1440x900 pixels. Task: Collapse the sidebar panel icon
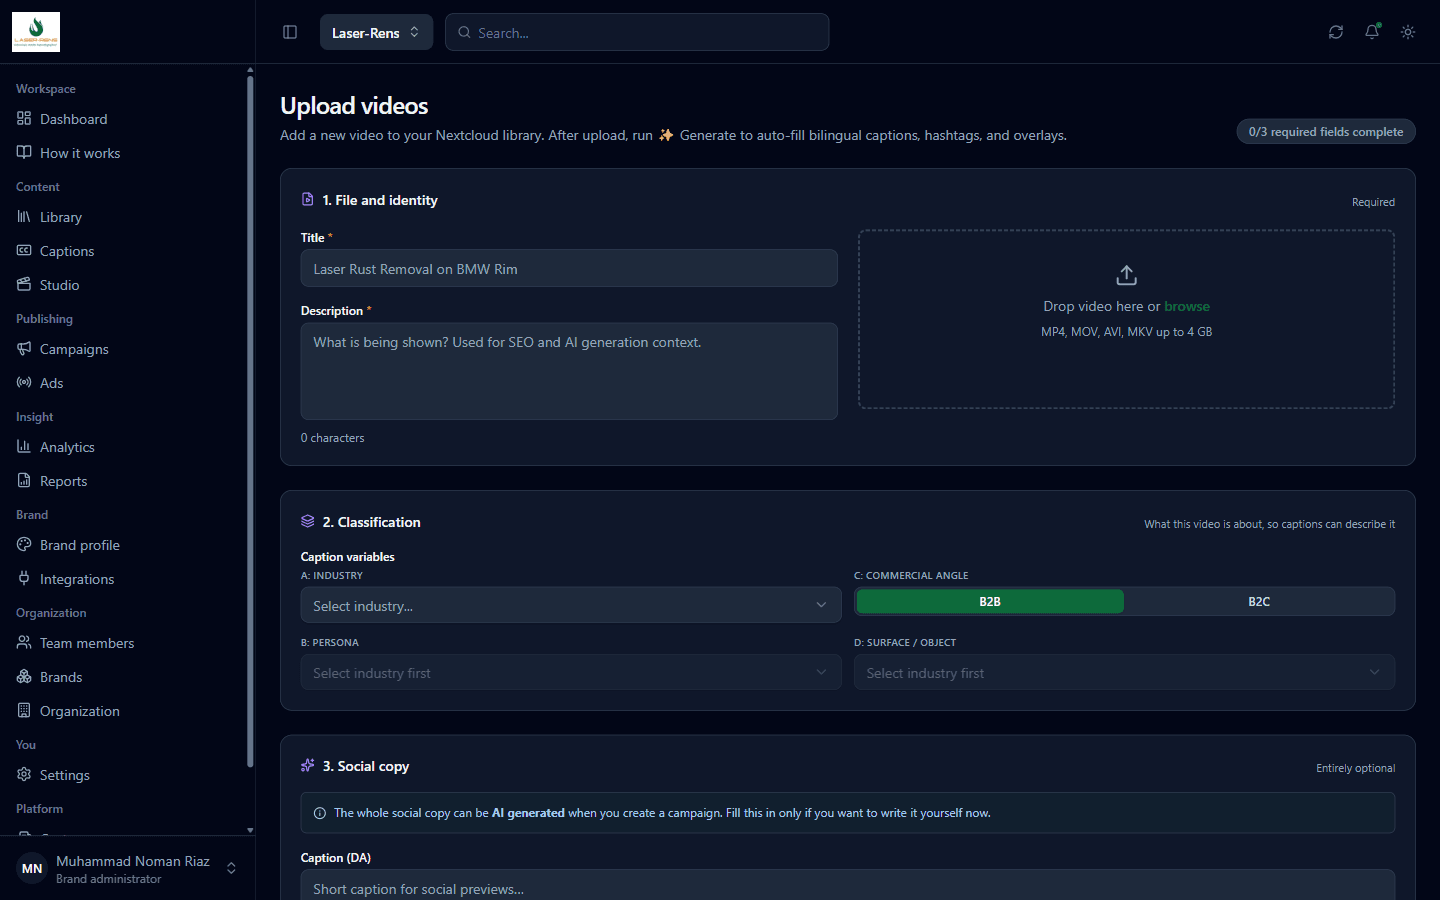point(290,32)
